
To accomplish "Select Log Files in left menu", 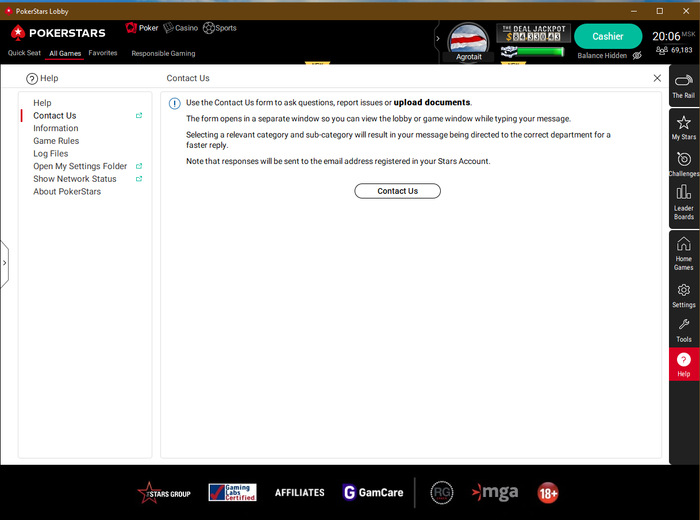I will click(x=51, y=154).
